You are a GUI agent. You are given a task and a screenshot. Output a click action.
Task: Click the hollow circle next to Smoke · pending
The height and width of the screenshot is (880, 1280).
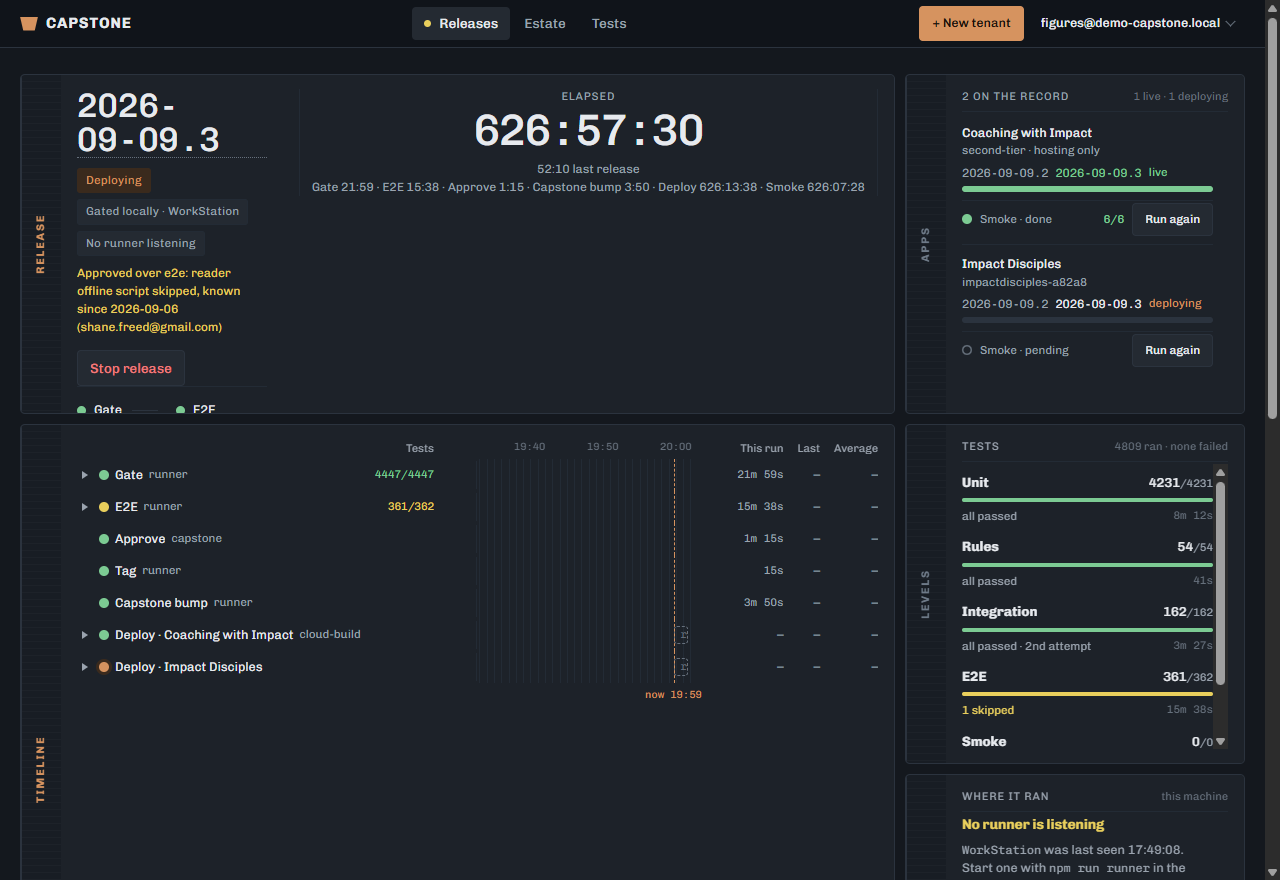click(x=967, y=350)
